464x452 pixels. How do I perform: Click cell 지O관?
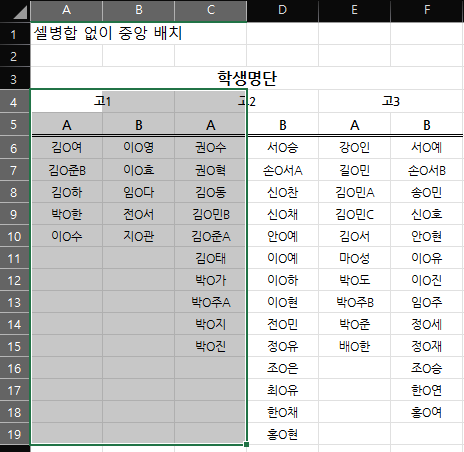tap(138, 236)
